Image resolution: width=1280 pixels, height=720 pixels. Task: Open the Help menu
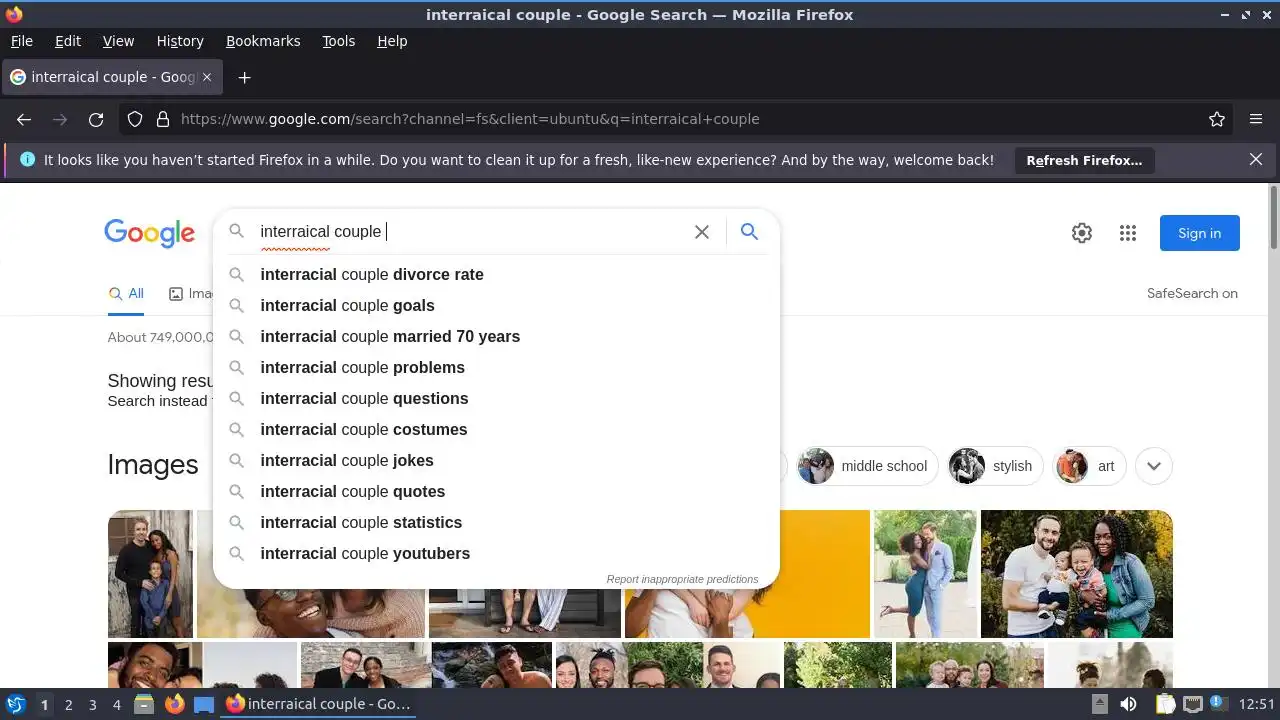(x=392, y=41)
